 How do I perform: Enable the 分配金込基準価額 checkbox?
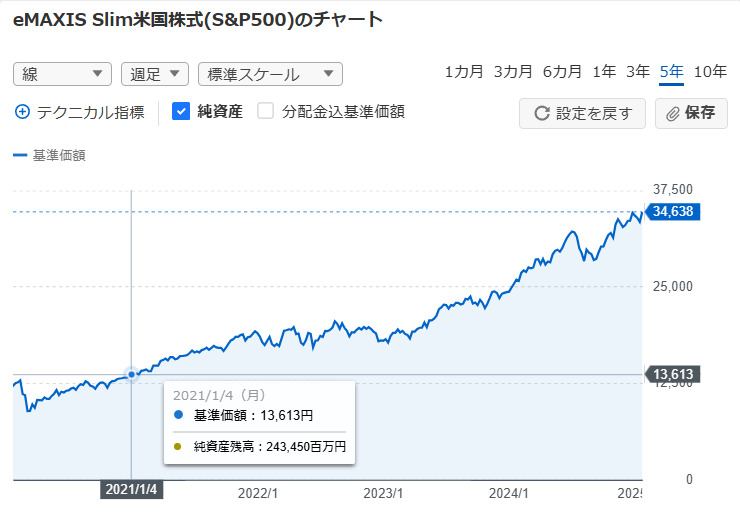tap(265, 111)
